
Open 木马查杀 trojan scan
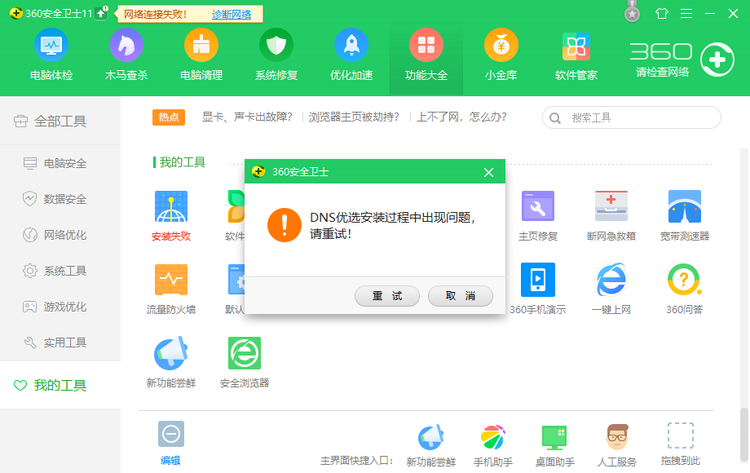point(126,55)
